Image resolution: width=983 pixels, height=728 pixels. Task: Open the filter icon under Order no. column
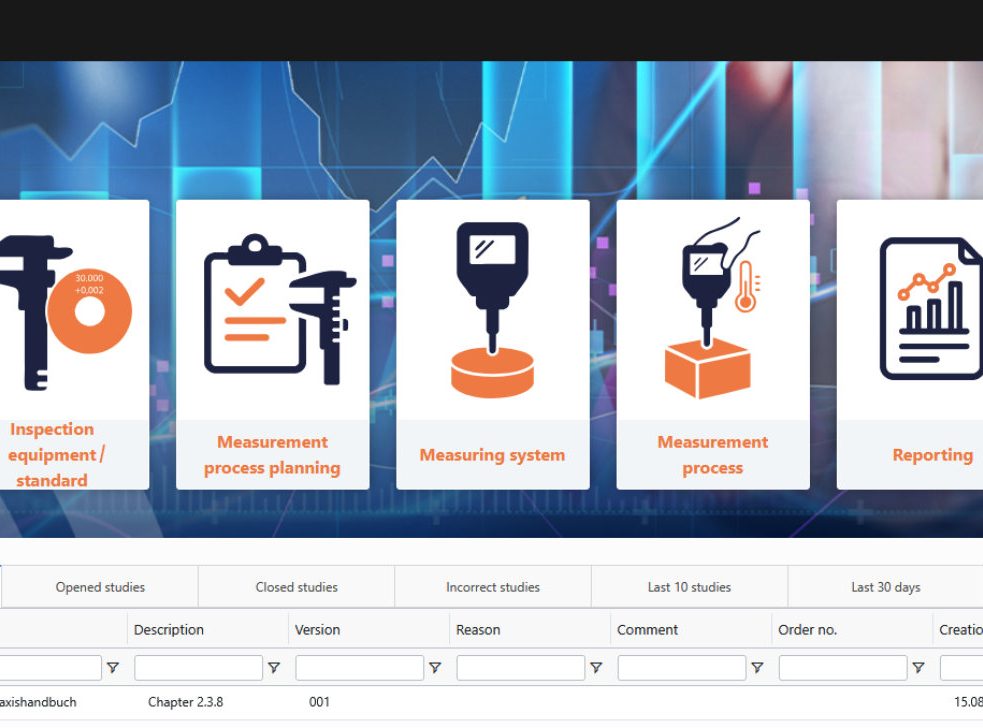tap(918, 668)
